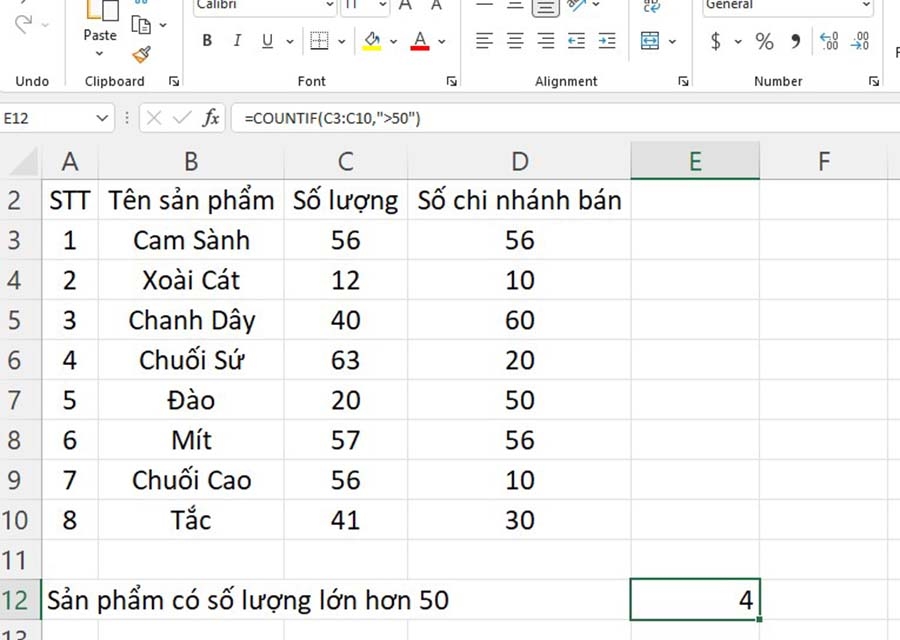The image size is (900, 640).
Task: Open the Clipboard dialog launcher
Action: [174, 82]
